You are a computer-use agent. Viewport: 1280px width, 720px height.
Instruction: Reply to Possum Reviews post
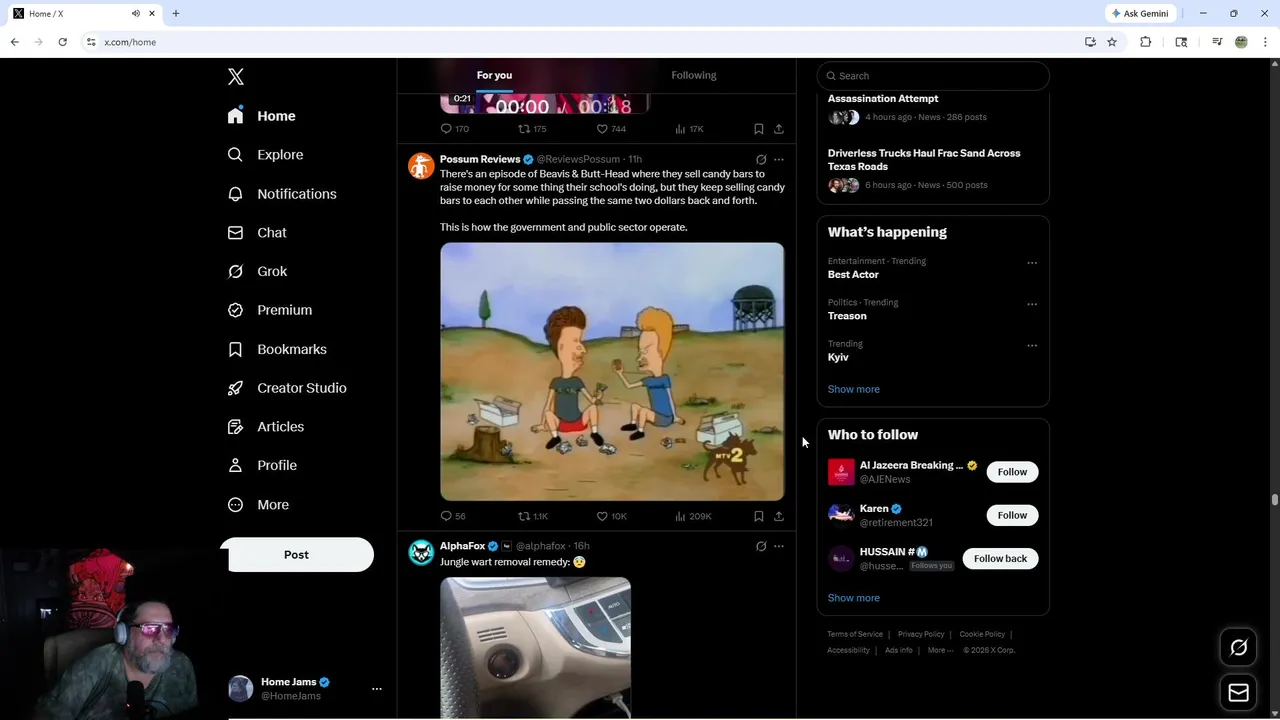pyautogui.click(x=453, y=516)
